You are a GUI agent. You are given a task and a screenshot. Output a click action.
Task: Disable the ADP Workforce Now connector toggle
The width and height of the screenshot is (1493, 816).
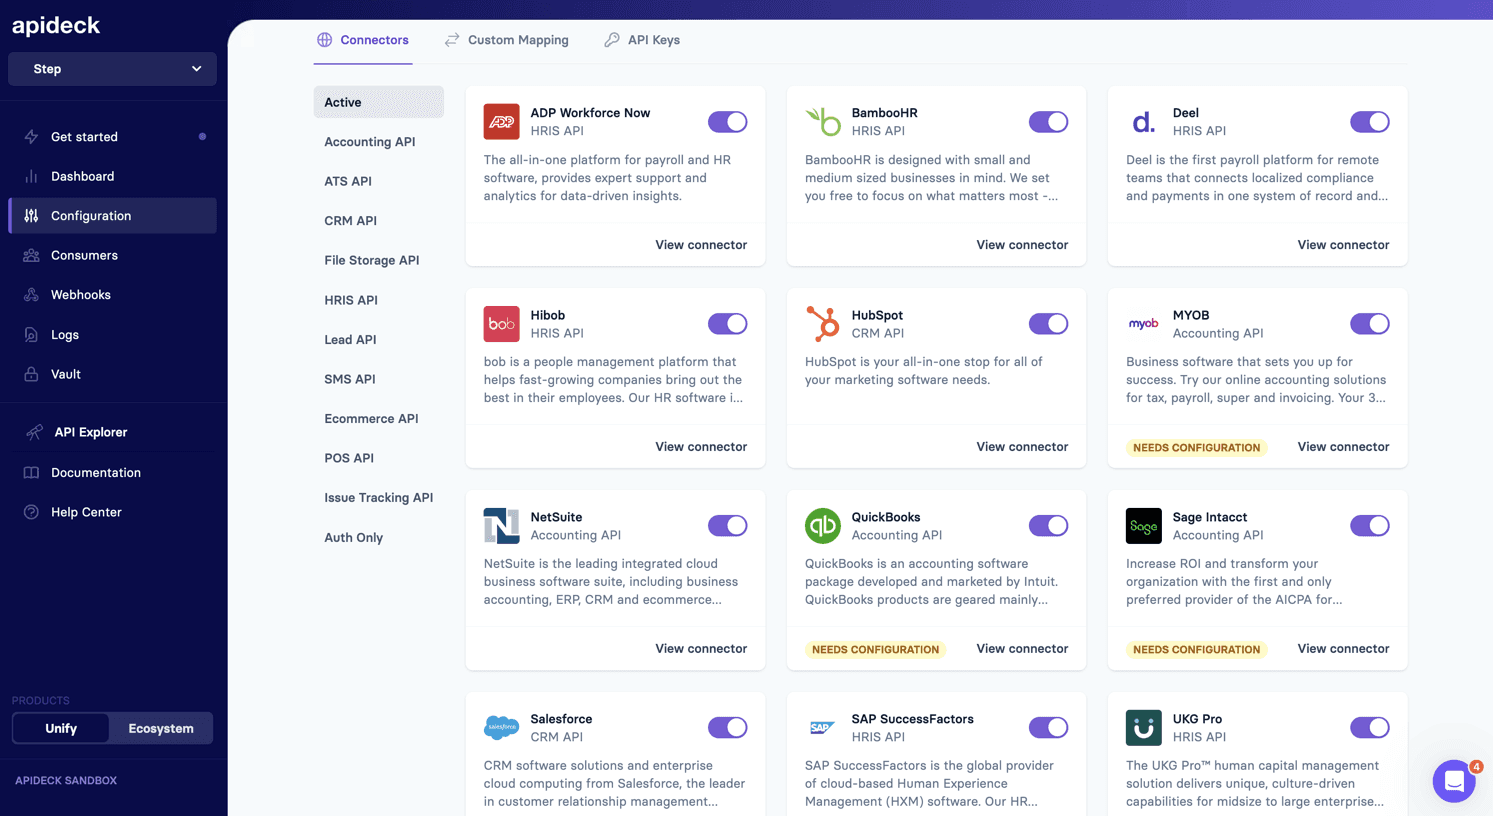pyautogui.click(x=727, y=122)
